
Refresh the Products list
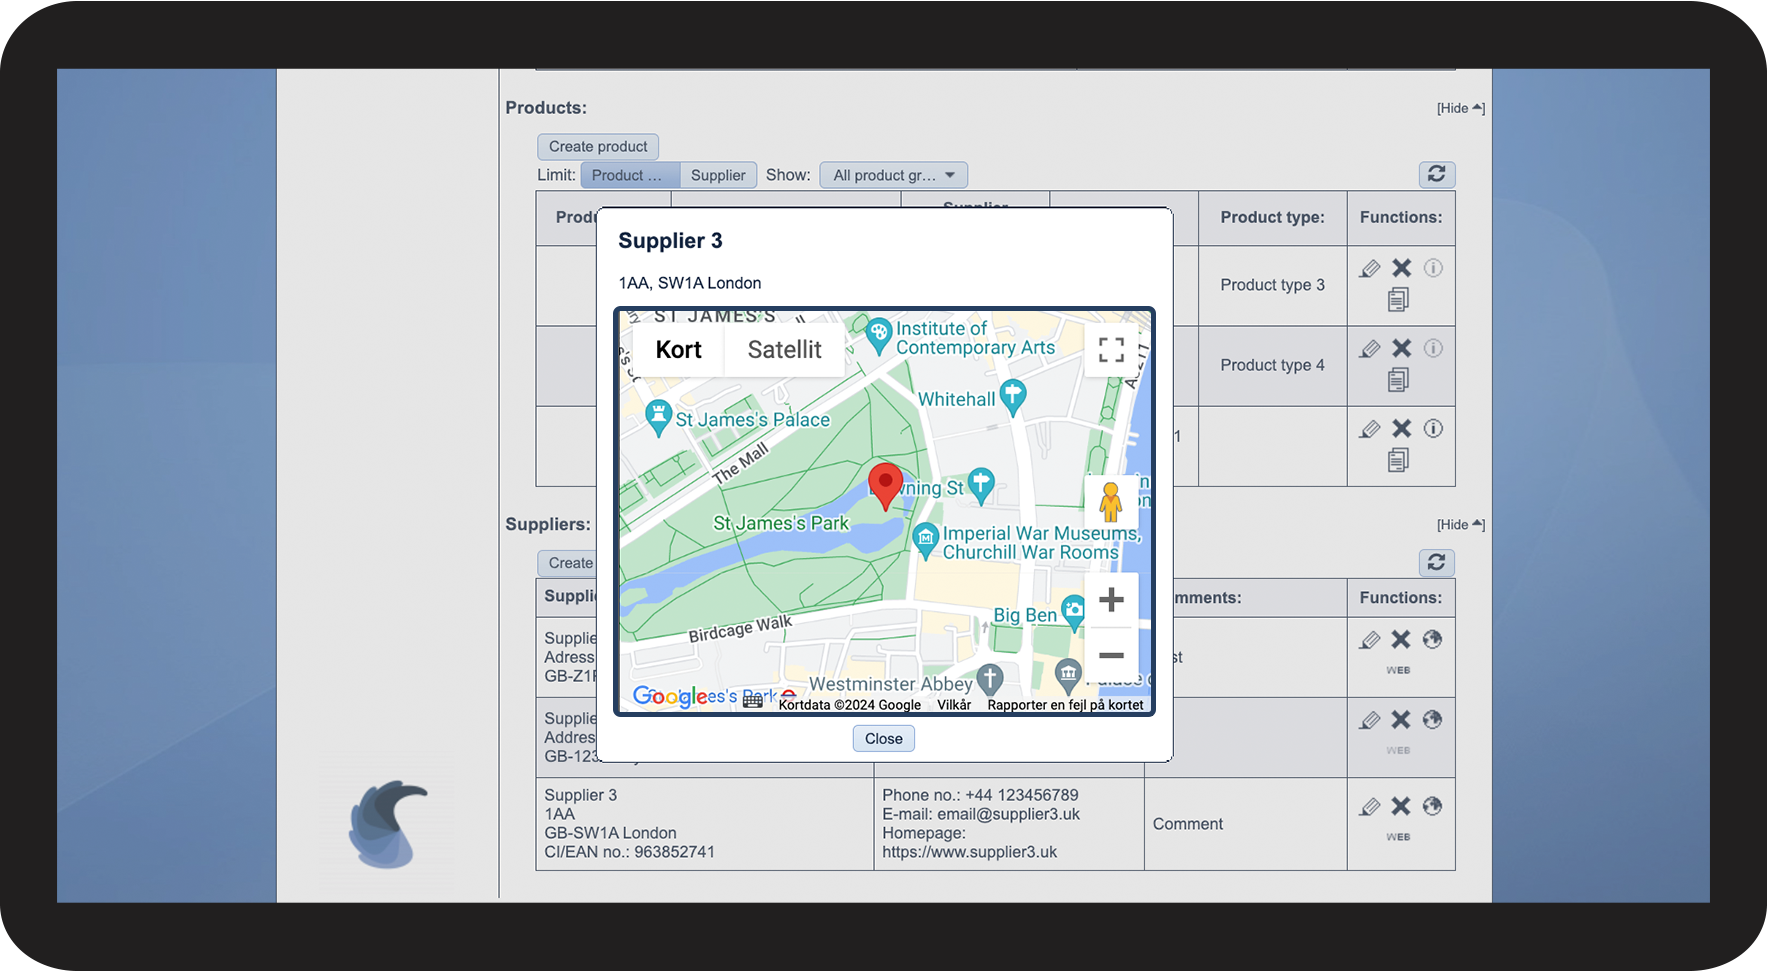click(1436, 174)
